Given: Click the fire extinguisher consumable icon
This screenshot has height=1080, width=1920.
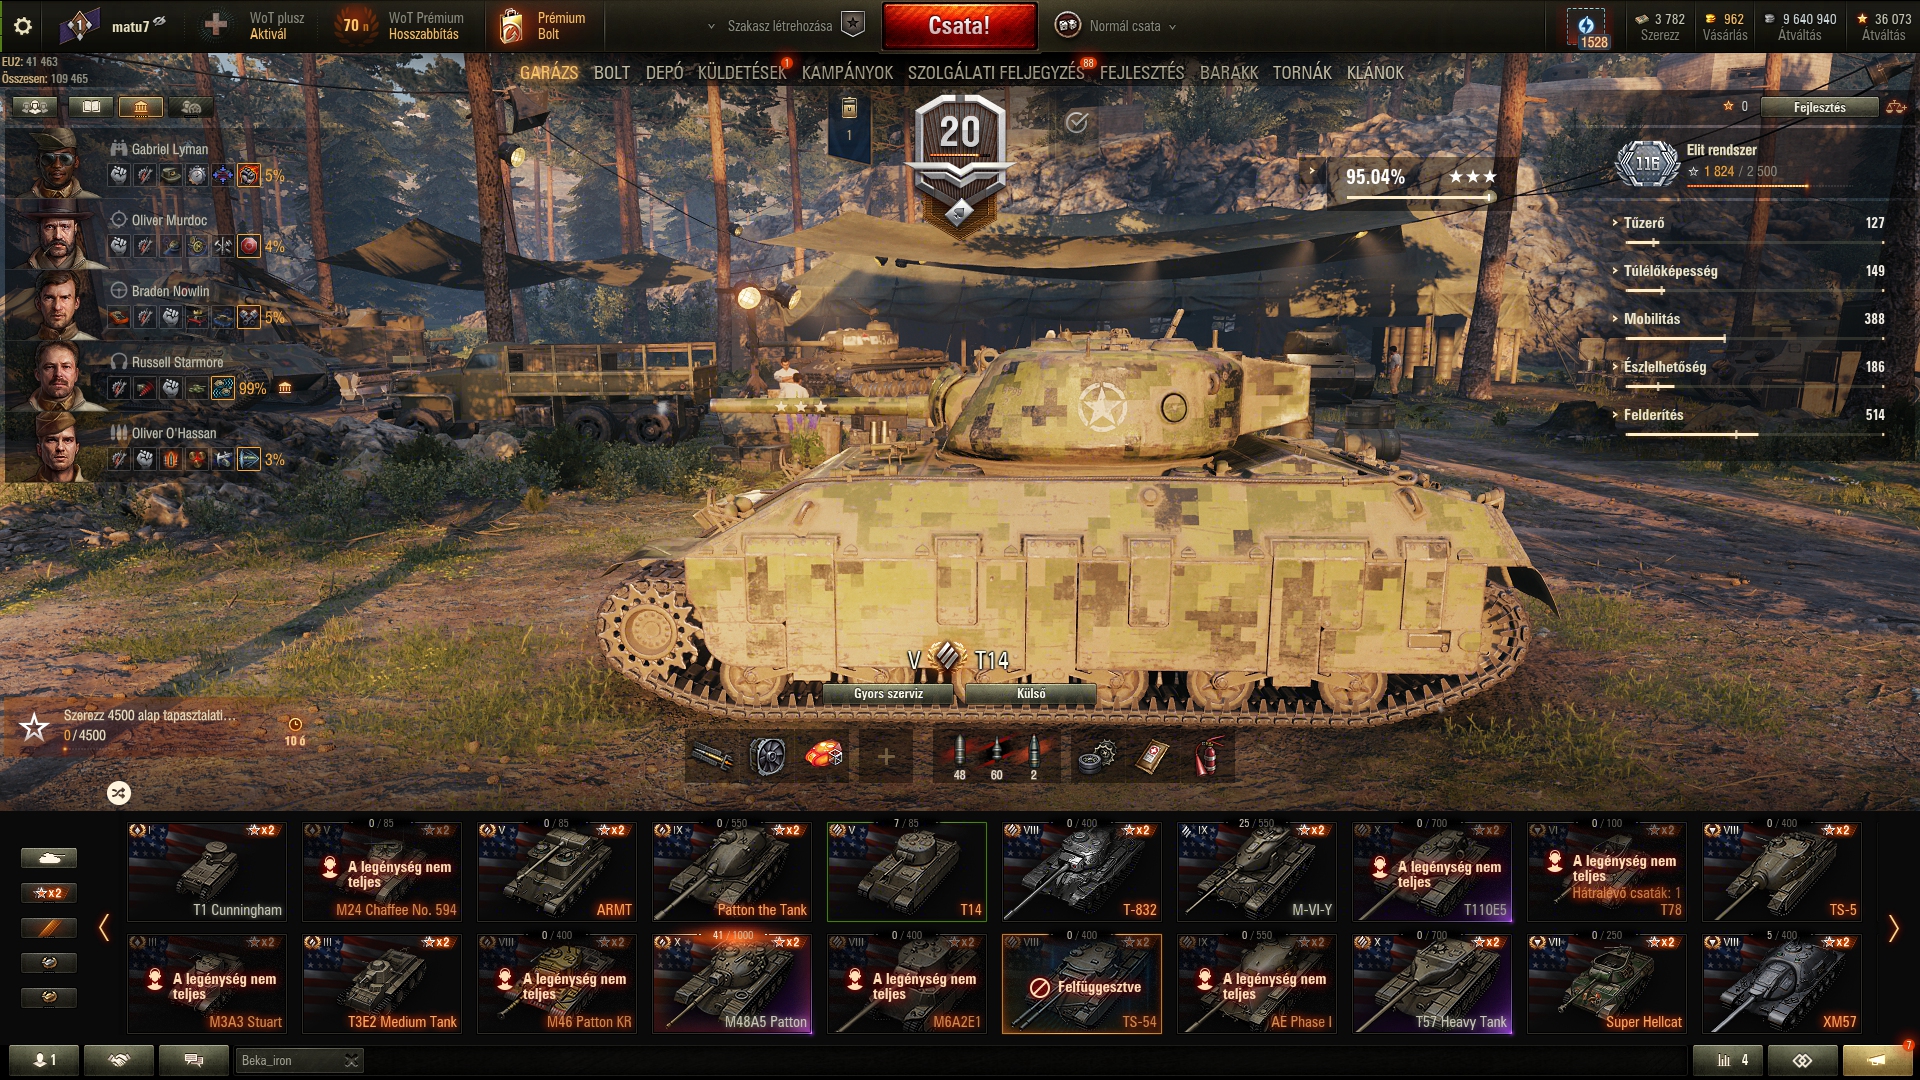Looking at the screenshot, I should click(x=1209, y=757).
